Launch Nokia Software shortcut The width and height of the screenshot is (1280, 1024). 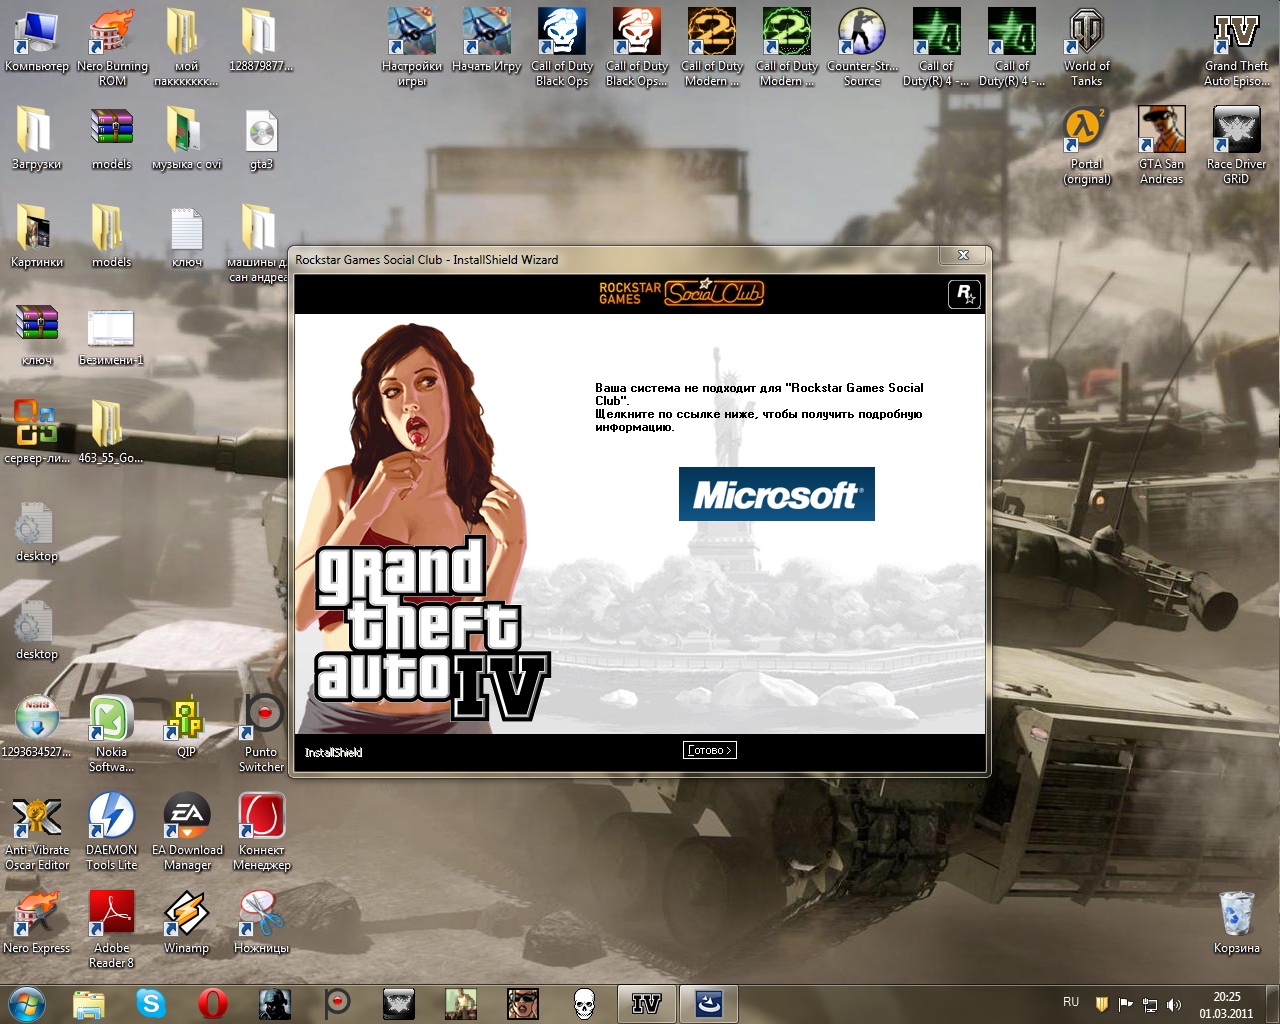point(112,732)
